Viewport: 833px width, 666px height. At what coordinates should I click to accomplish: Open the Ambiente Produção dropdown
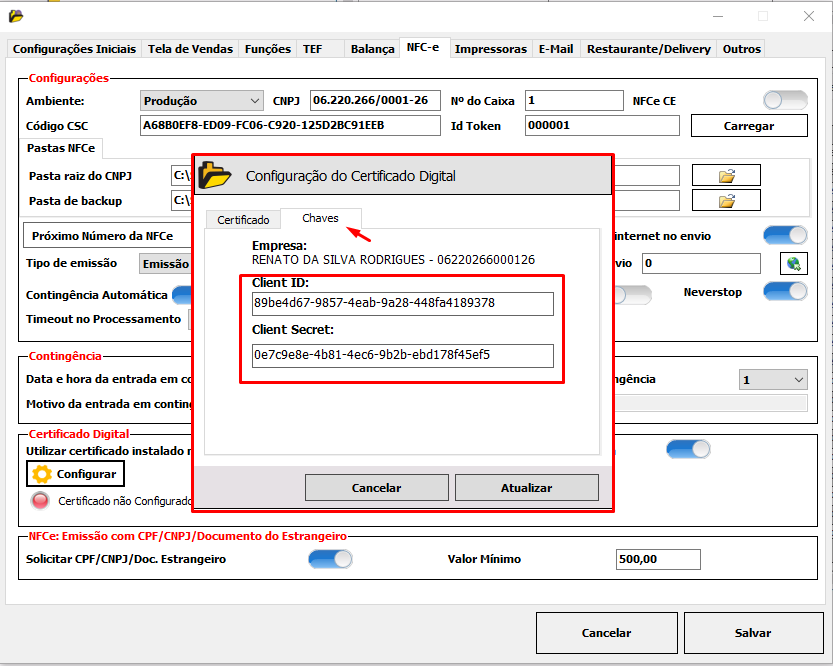(201, 101)
